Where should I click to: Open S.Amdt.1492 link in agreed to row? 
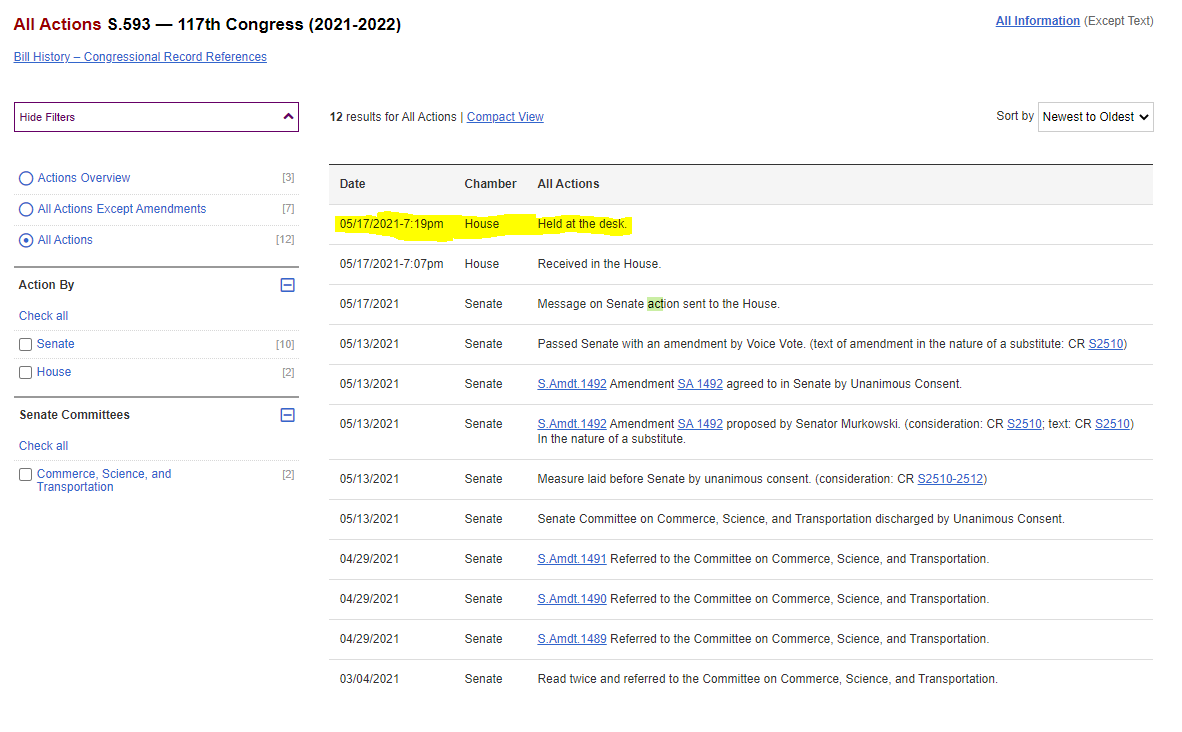(571, 384)
